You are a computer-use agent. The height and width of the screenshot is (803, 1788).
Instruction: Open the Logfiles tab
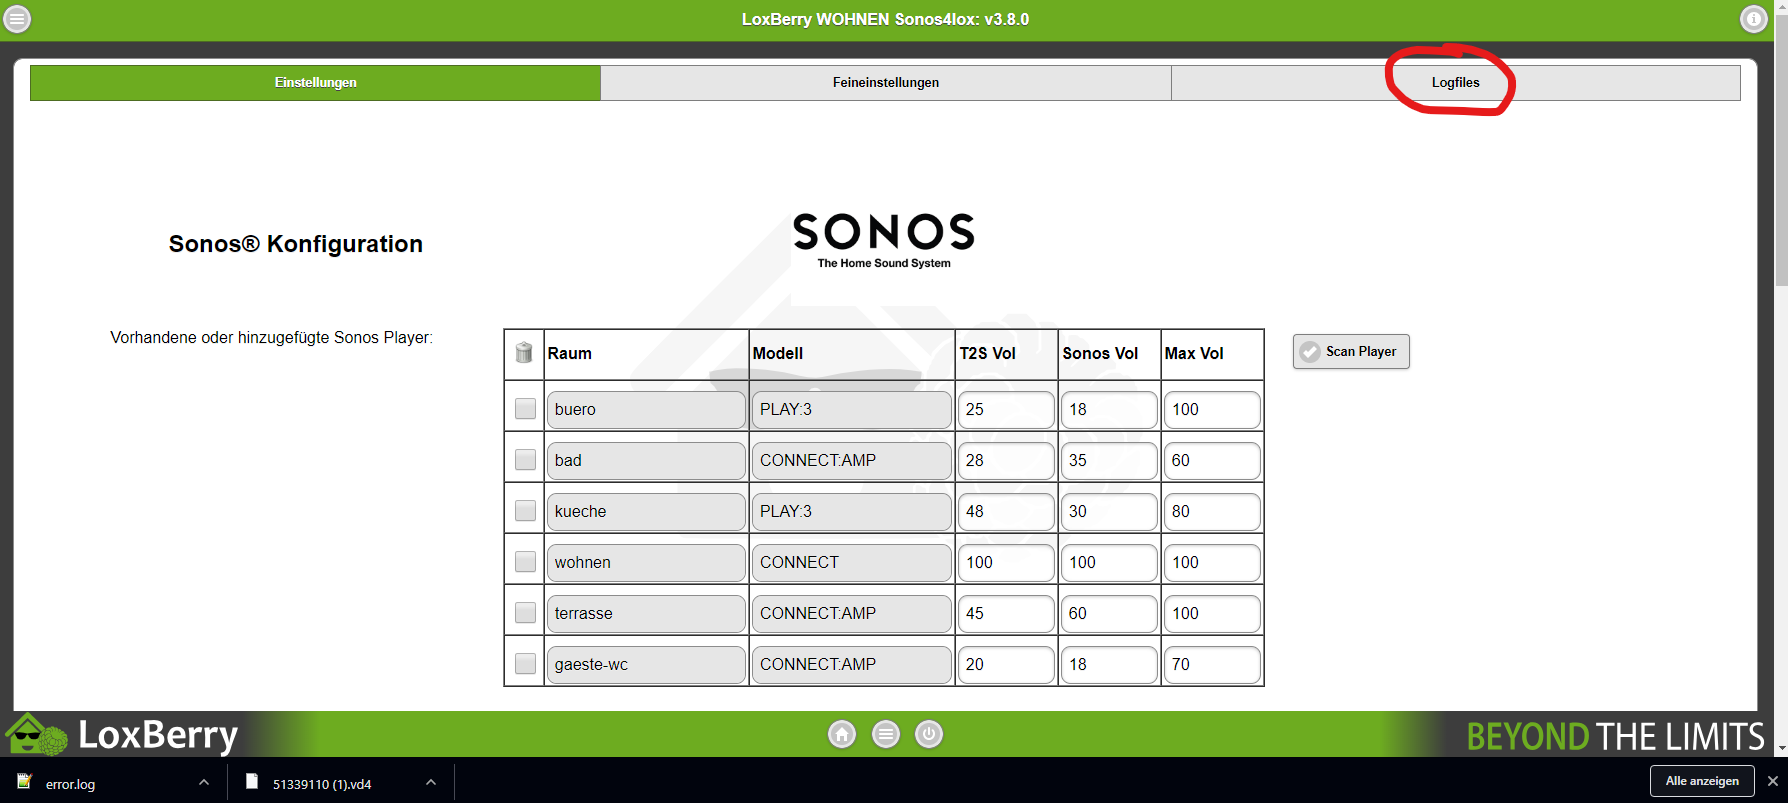pos(1456,83)
